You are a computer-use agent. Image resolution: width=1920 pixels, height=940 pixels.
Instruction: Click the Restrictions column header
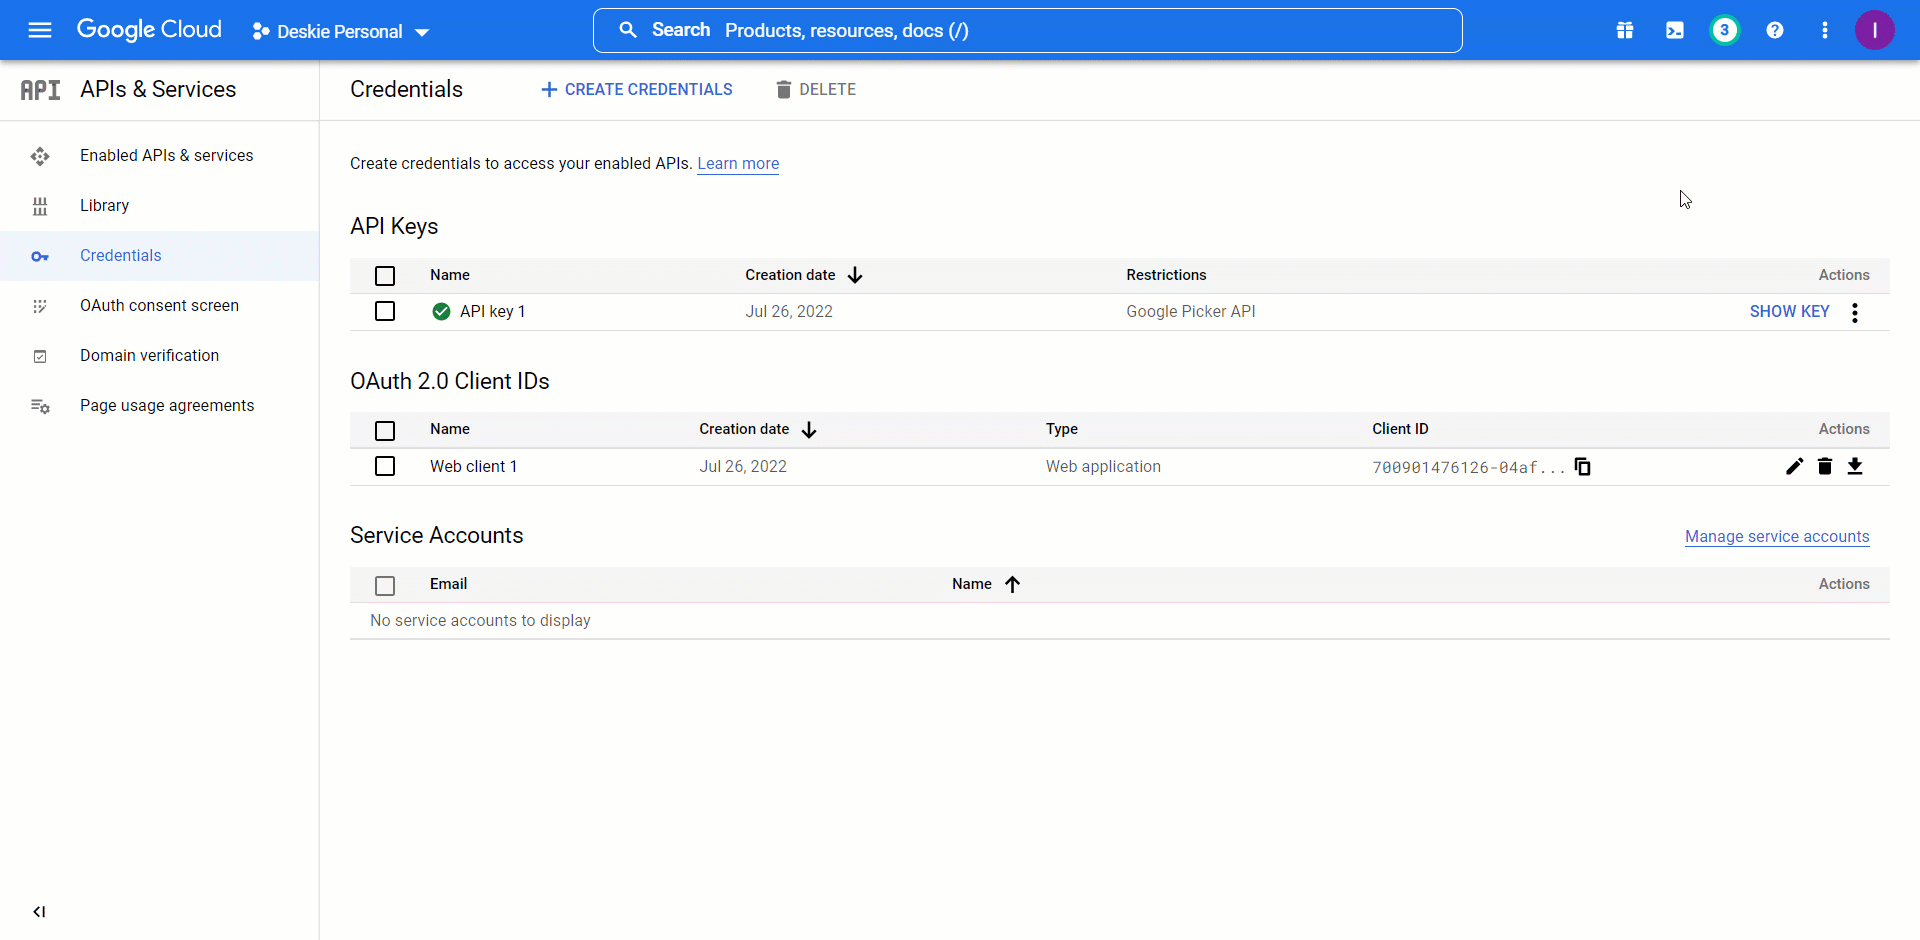tap(1166, 275)
